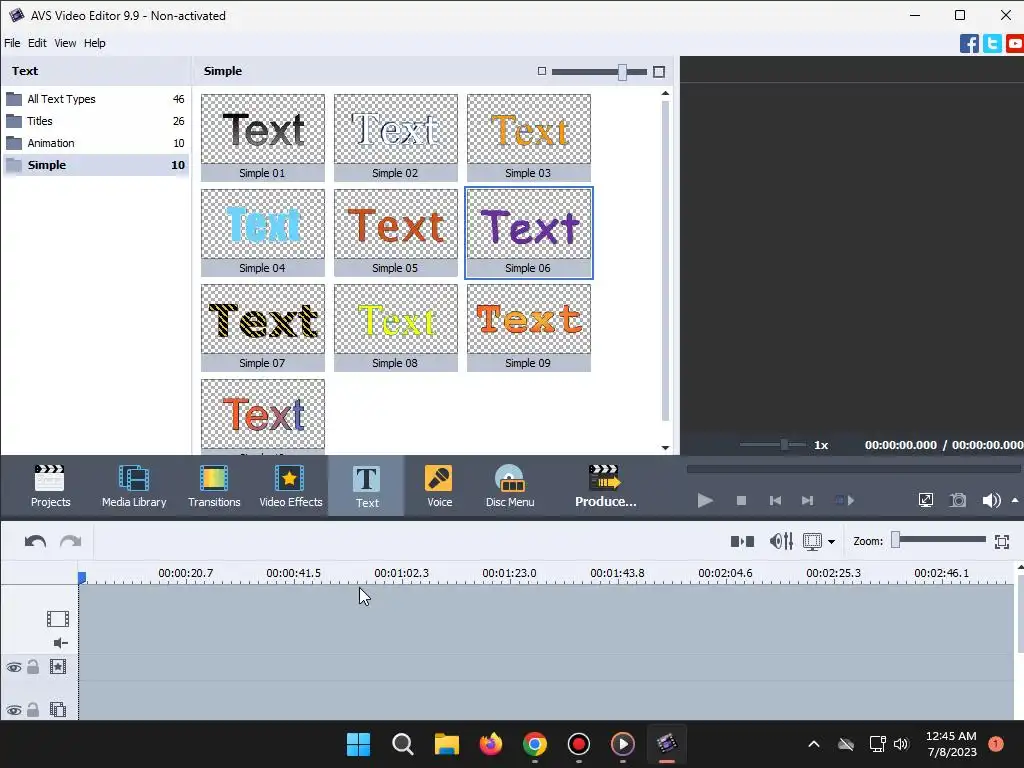The height and width of the screenshot is (768, 1024).
Task: Toggle lock on overlay track
Action: [33, 709]
